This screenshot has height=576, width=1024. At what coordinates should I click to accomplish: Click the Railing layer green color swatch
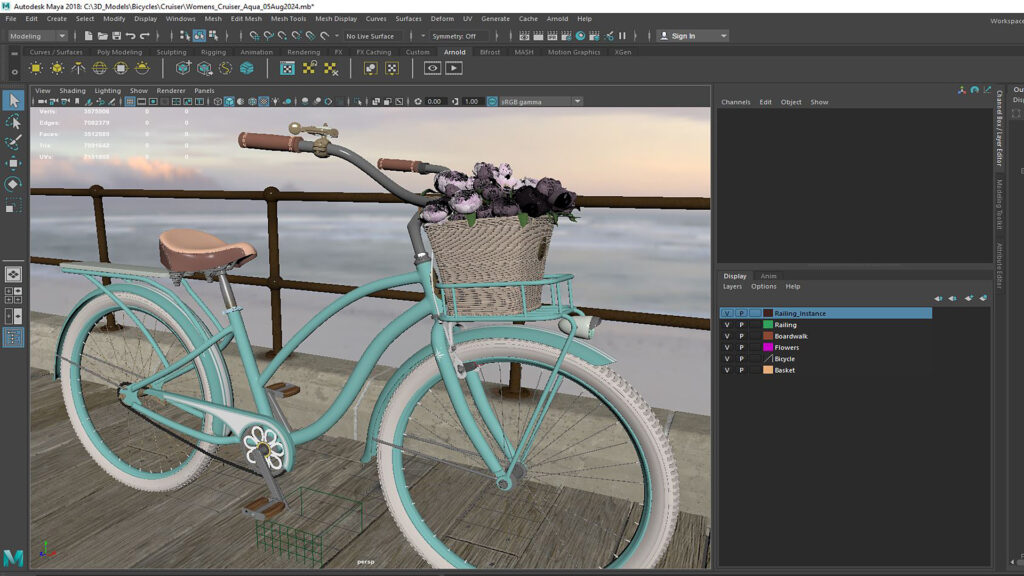[768, 325]
